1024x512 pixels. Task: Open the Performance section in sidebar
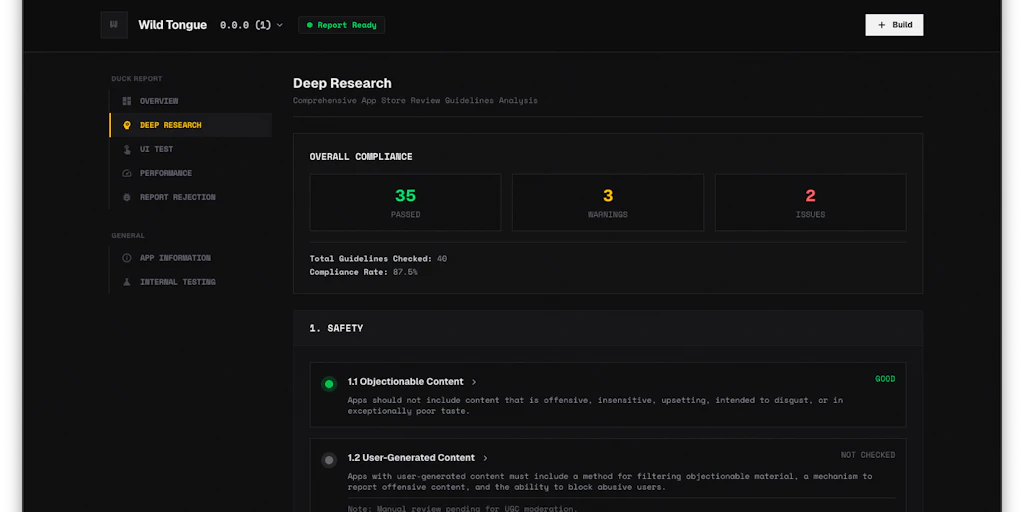pos(165,173)
